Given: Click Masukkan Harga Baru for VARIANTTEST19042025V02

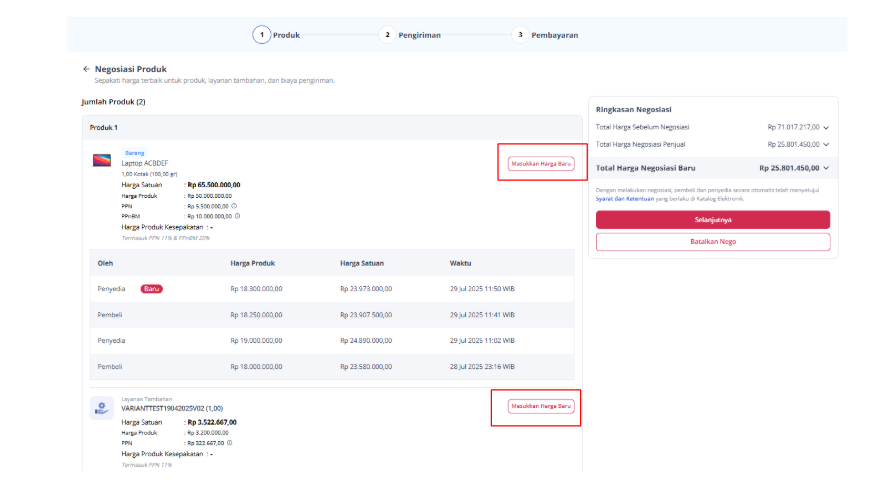Looking at the screenshot, I should tap(541, 406).
